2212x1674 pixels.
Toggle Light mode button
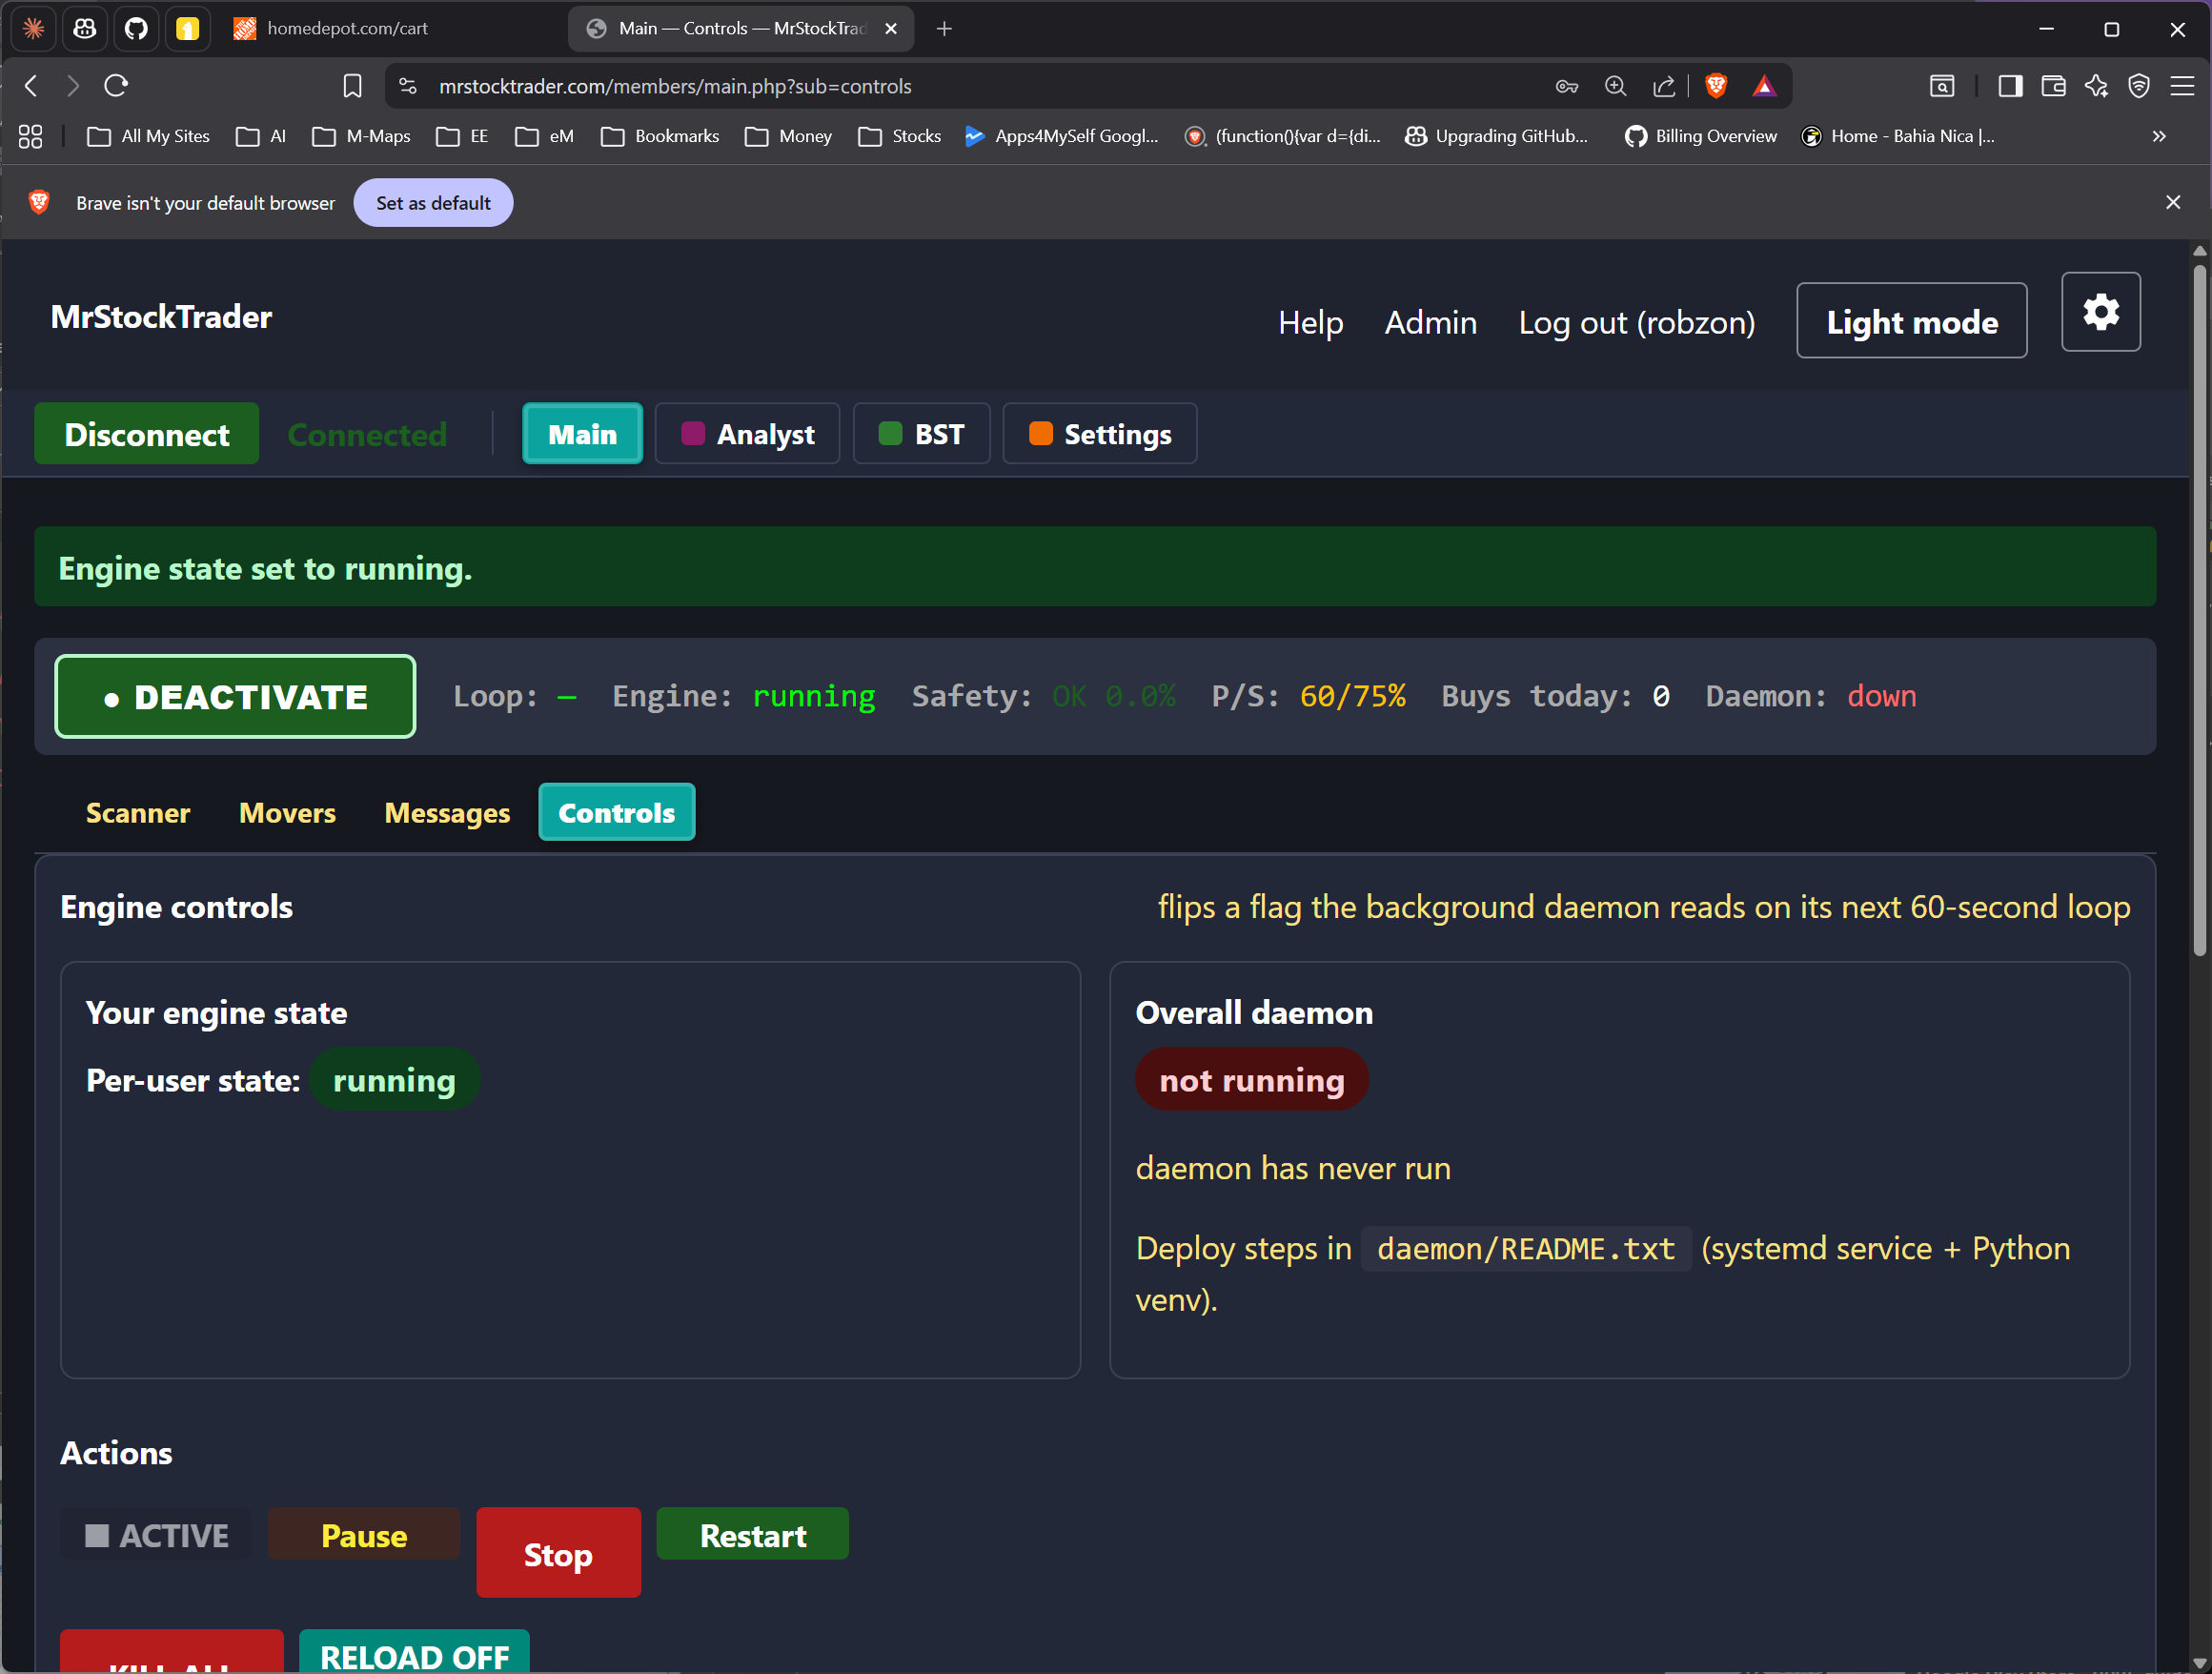point(1911,321)
